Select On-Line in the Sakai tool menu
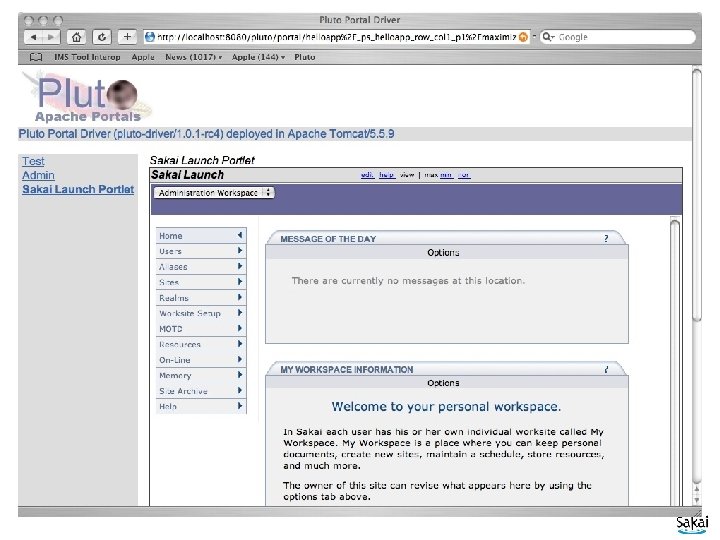 click(201, 360)
